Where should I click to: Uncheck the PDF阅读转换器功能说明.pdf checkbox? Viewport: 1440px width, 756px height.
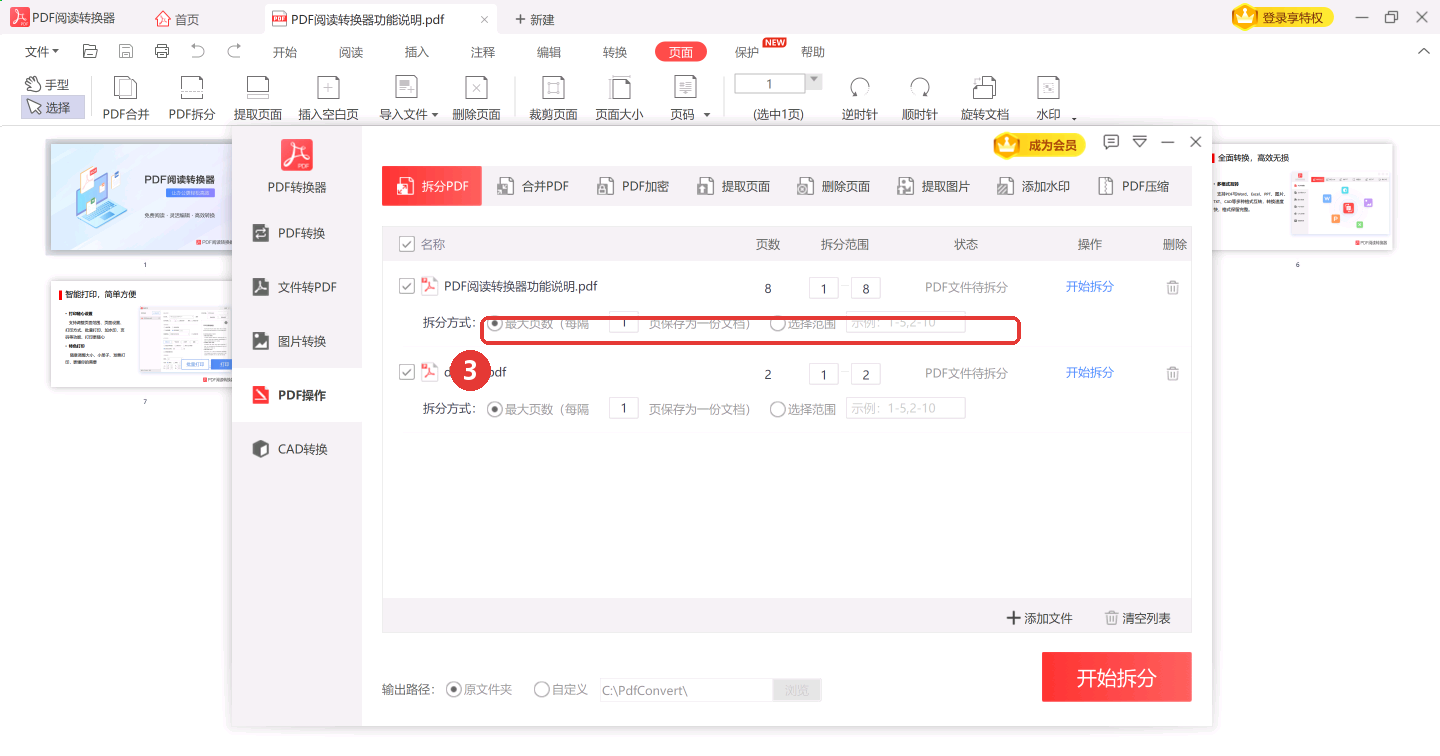407,286
